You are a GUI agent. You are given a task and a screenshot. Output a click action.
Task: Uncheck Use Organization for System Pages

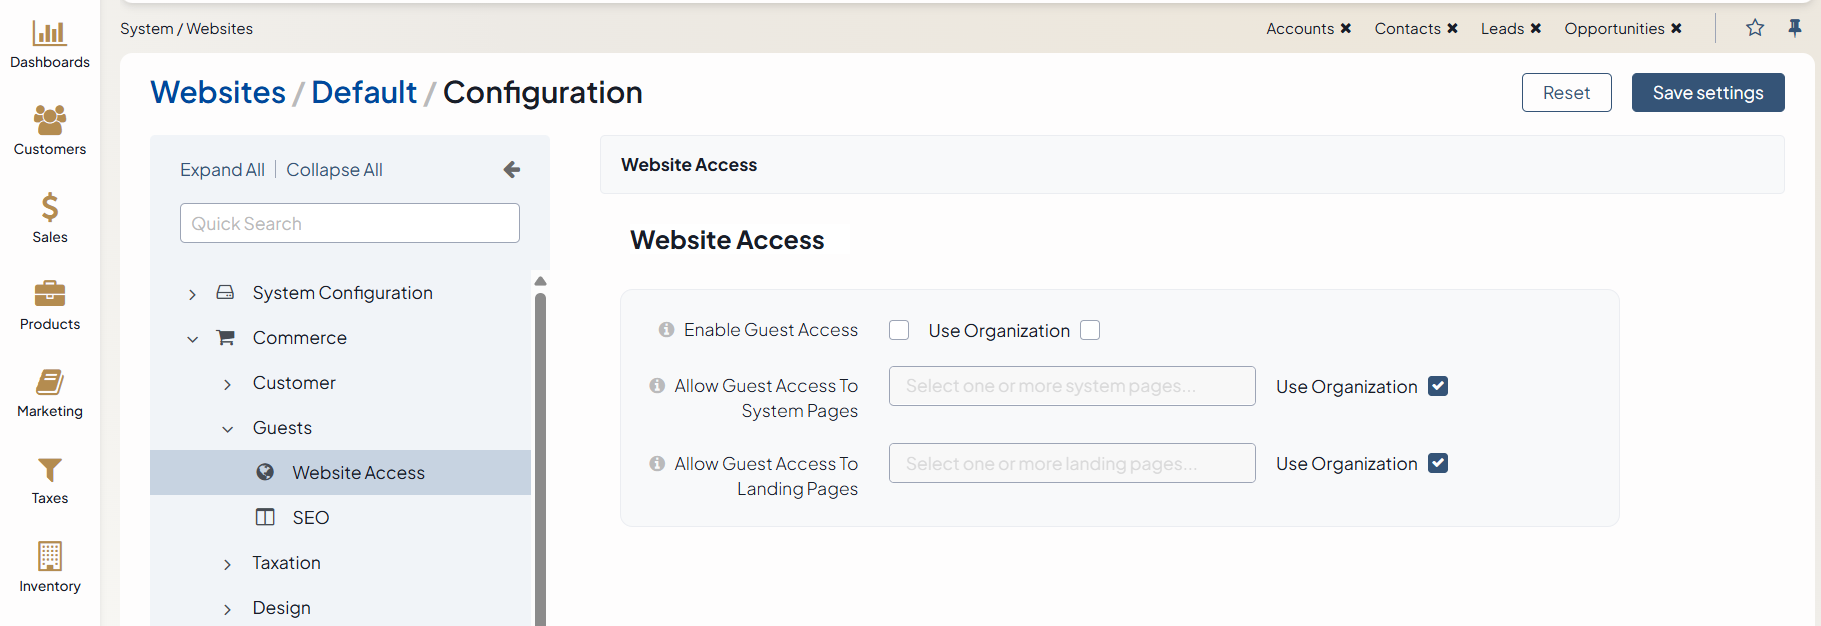(1438, 386)
